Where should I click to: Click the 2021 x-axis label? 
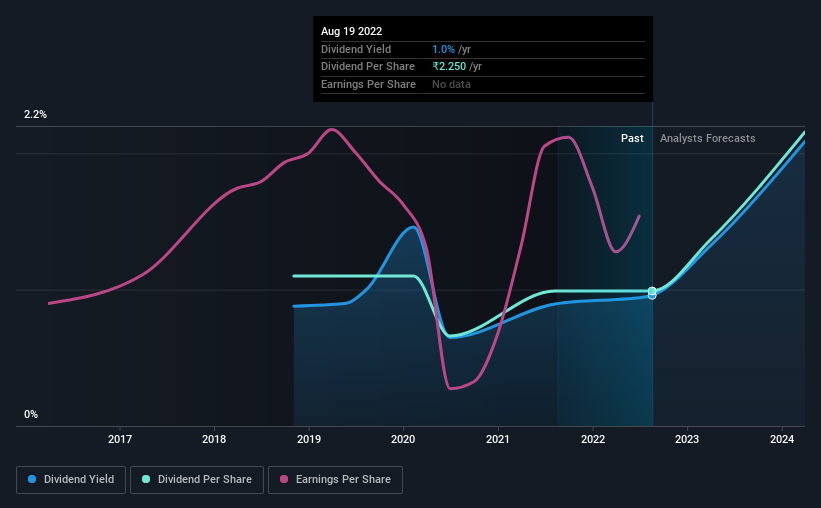pos(498,439)
